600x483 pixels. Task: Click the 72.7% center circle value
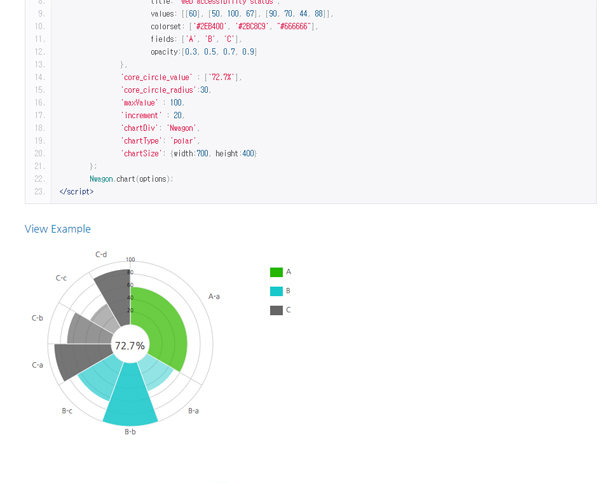(x=130, y=346)
